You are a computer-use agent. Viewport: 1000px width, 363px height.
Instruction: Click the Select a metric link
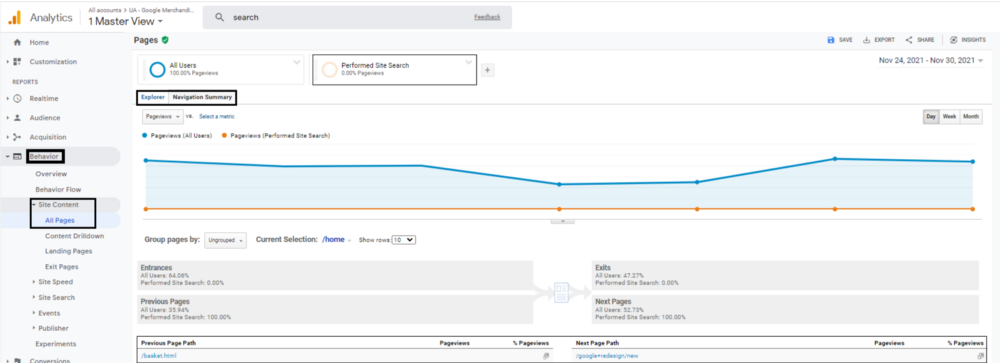217,117
